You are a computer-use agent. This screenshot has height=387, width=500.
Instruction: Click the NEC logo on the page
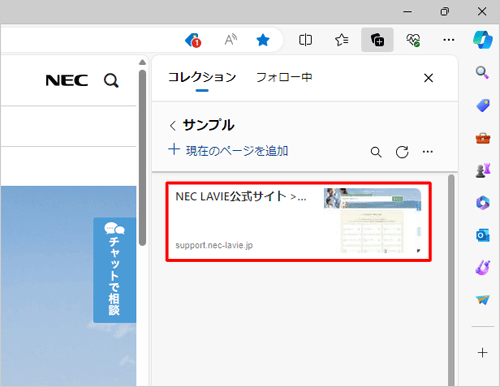coord(67,80)
